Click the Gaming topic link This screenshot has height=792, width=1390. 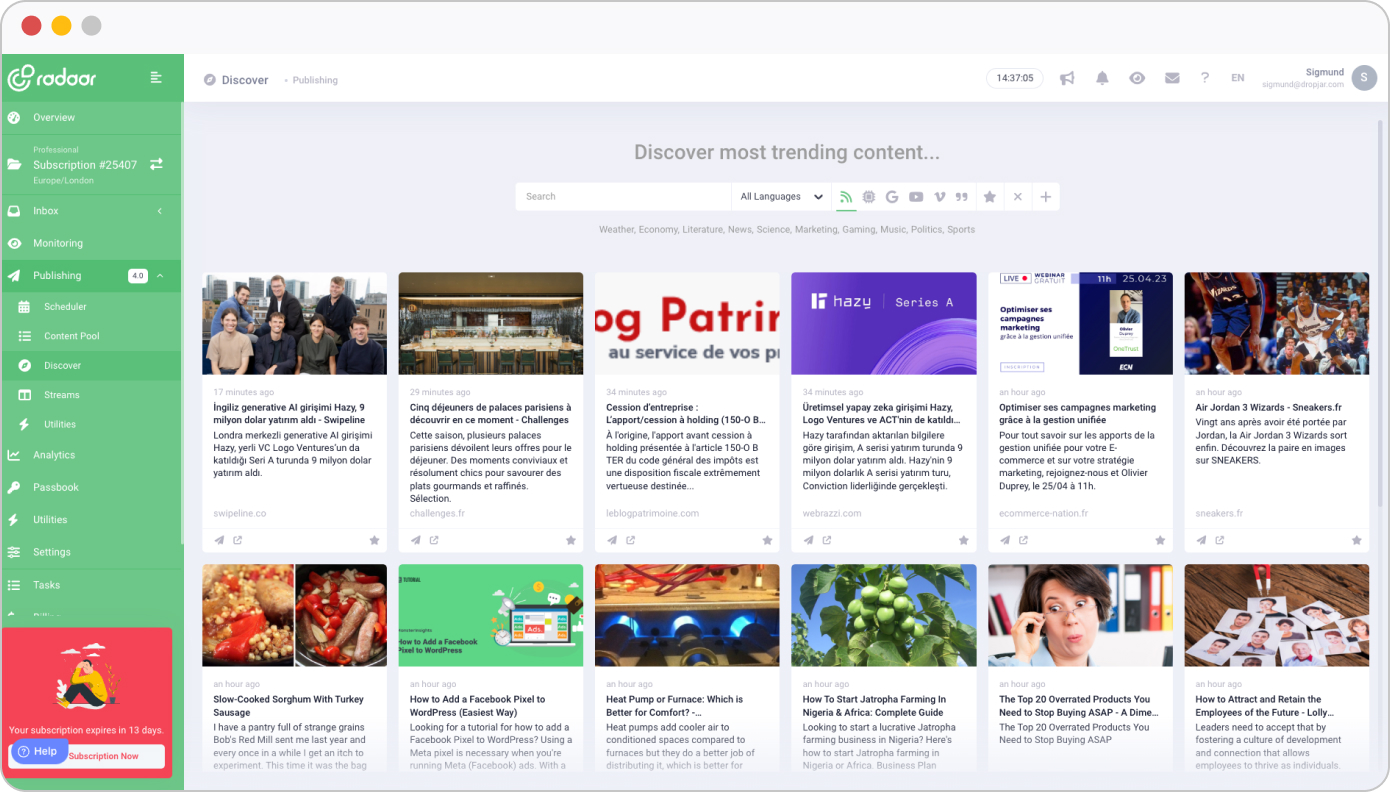pos(858,230)
